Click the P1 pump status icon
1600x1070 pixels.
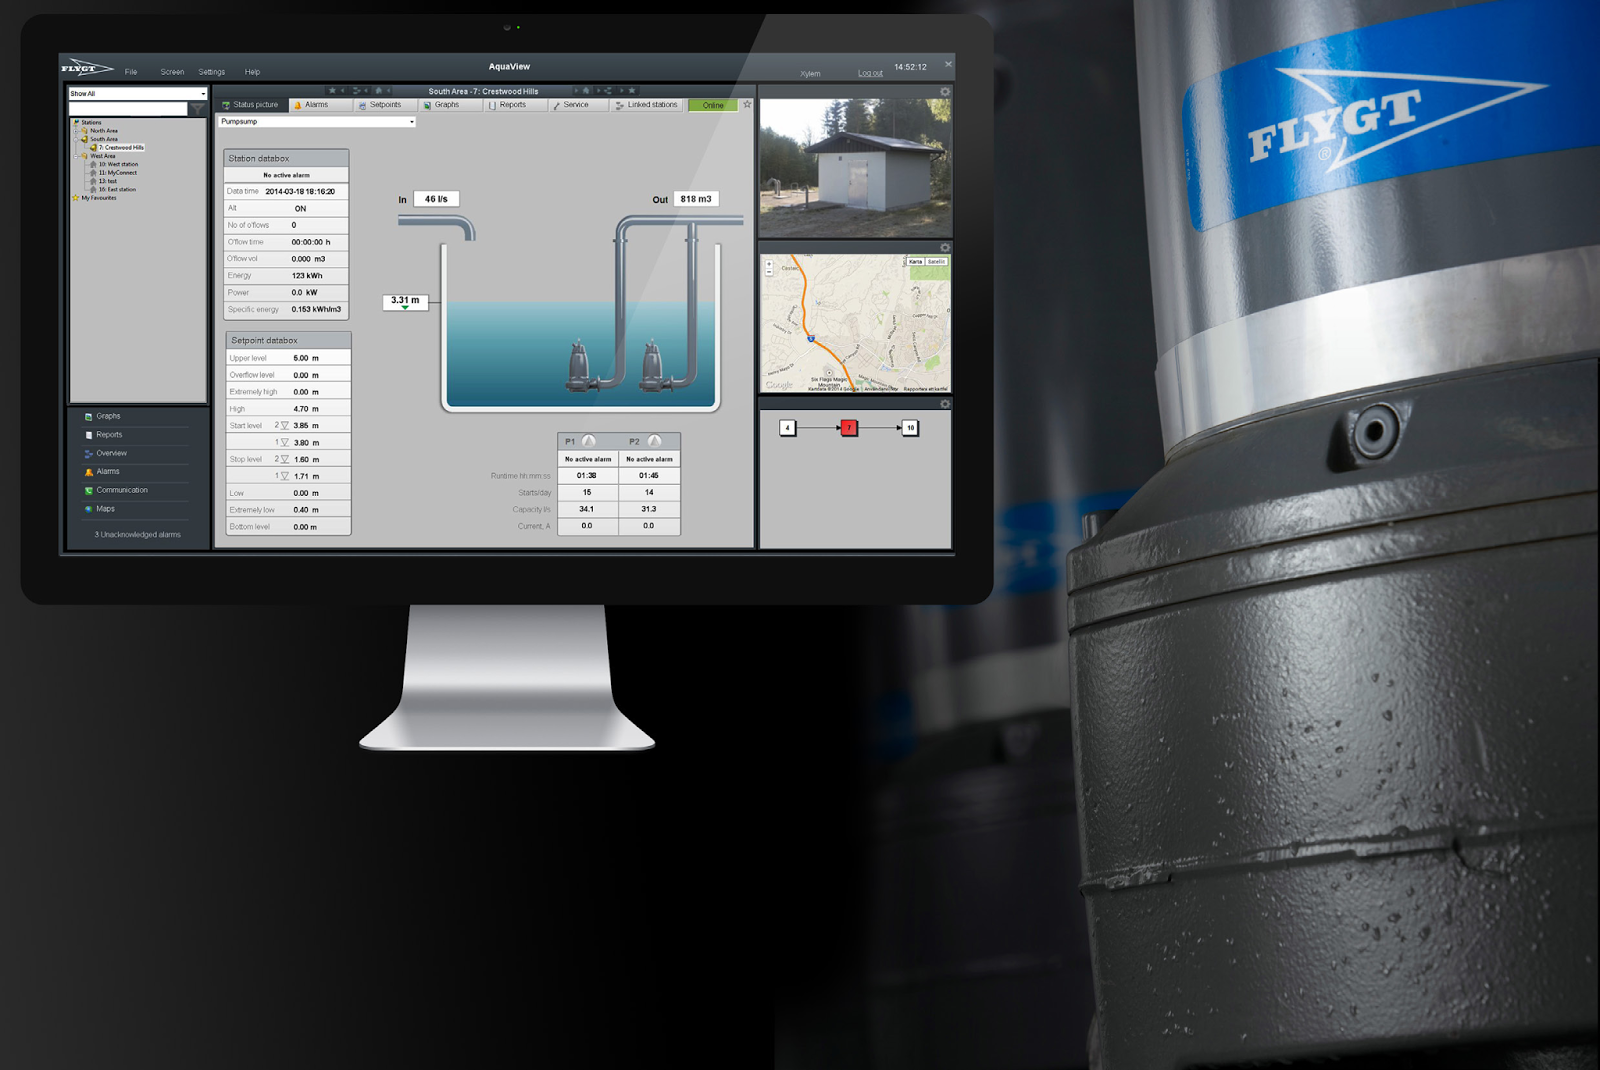coord(589,441)
